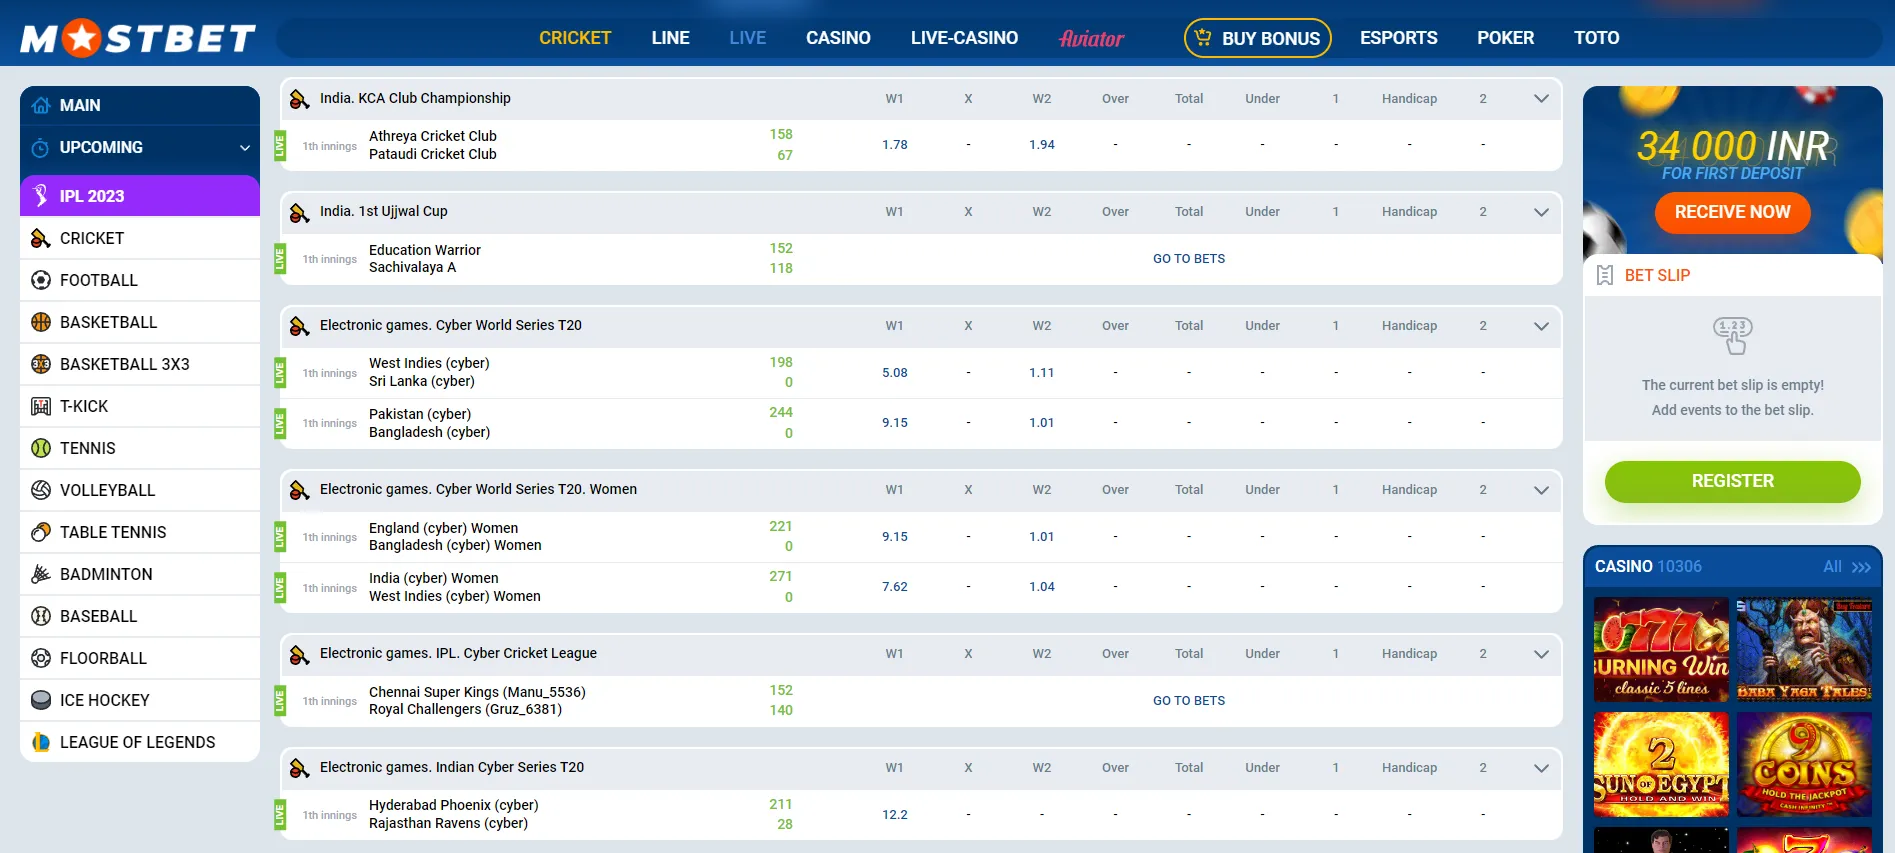The image size is (1895, 853).
Task: Open the Burning Wins casino game thumbnail
Action: [x=1661, y=650]
